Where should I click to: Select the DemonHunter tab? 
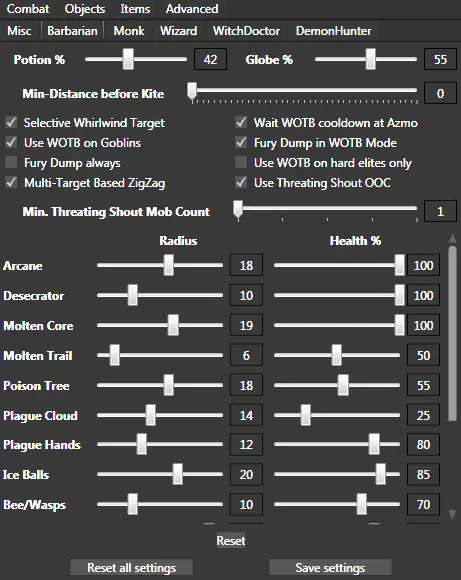click(x=333, y=31)
